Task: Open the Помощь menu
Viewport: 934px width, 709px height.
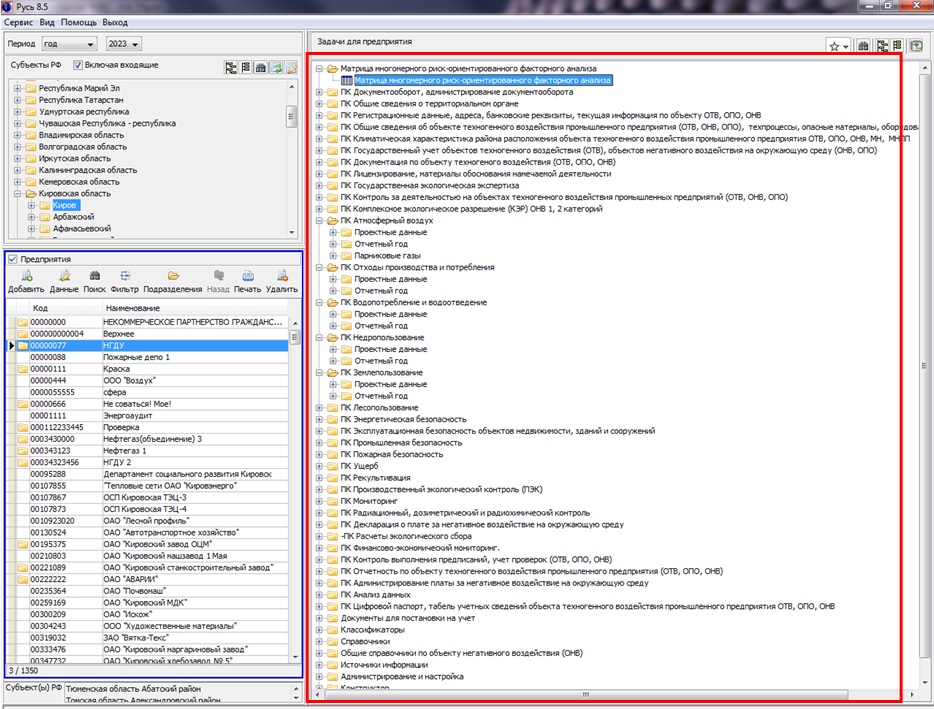Action: coord(78,22)
